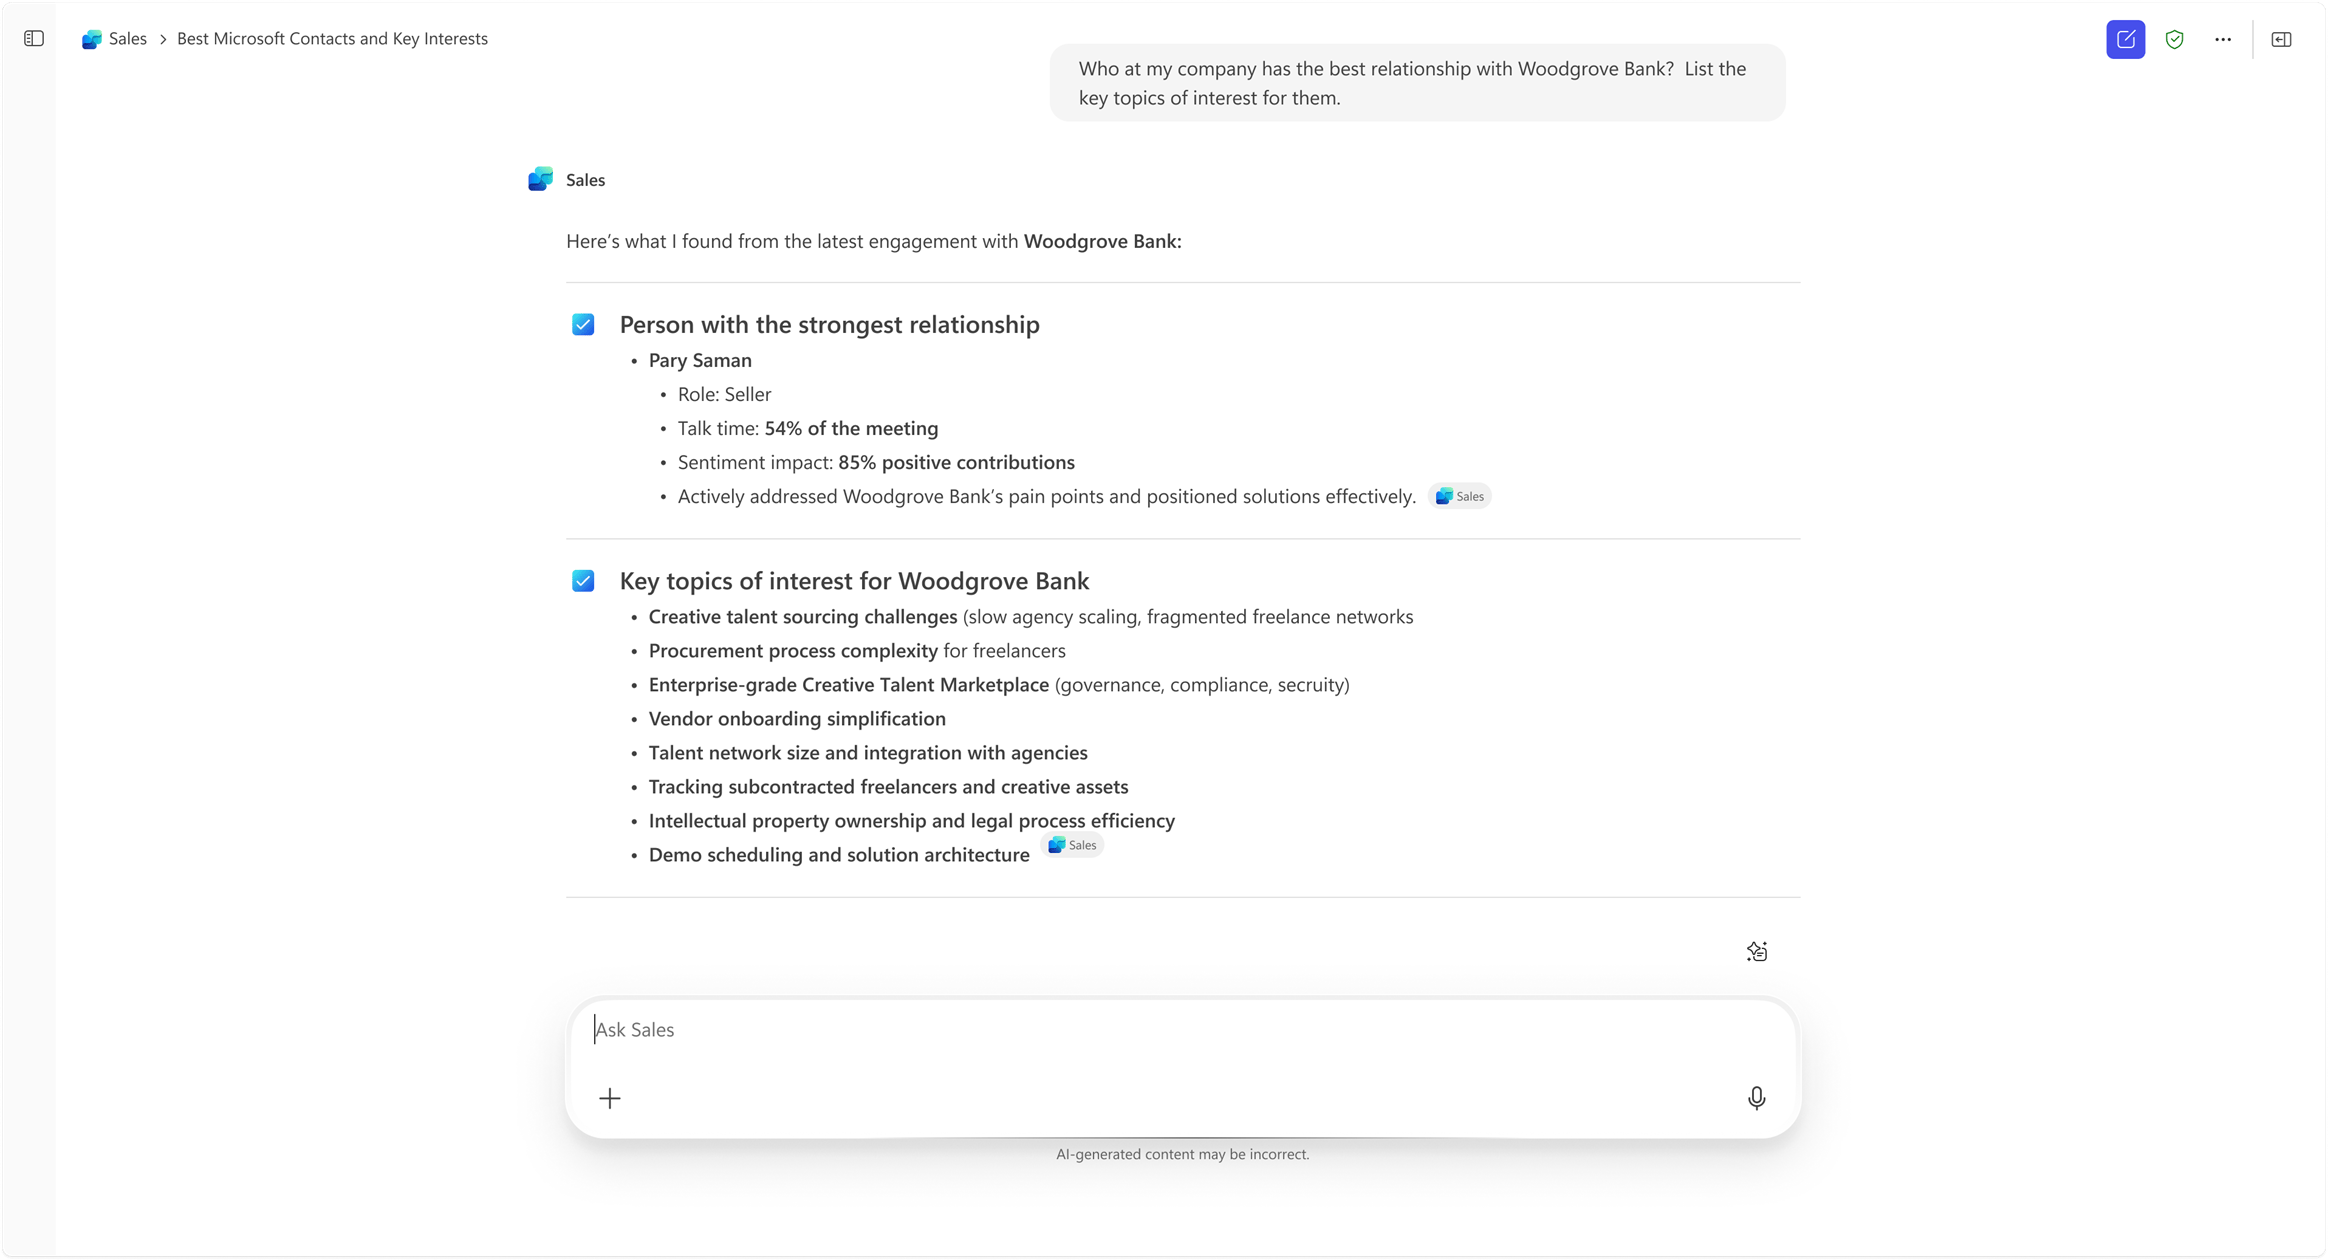Toggle checkbox beside 'Key topics of interest'

pyautogui.click(x=583, y=580)
